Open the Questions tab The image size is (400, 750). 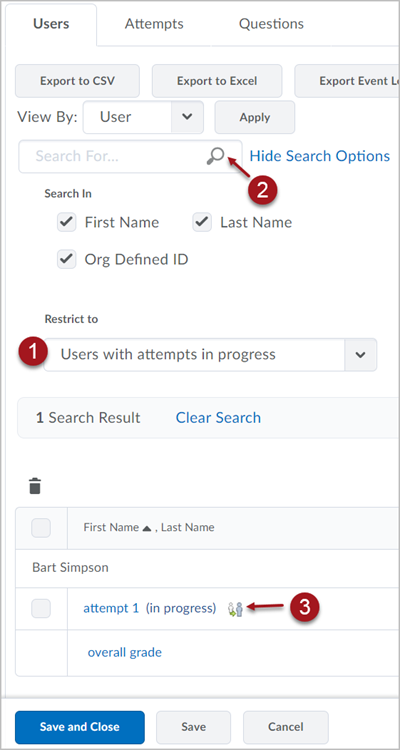[x=271, y=24]
